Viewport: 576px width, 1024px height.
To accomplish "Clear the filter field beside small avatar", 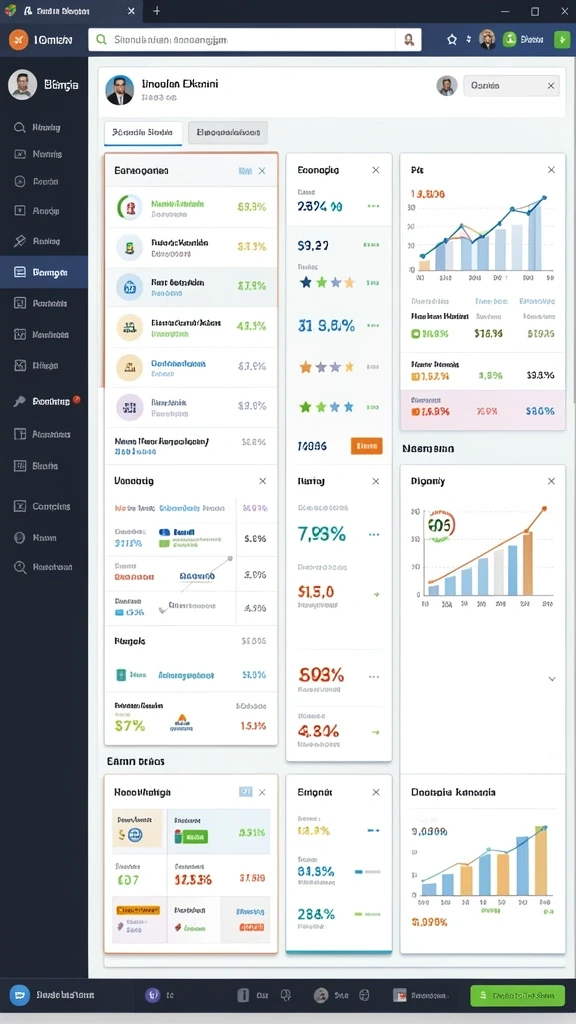I will [551, 86].
